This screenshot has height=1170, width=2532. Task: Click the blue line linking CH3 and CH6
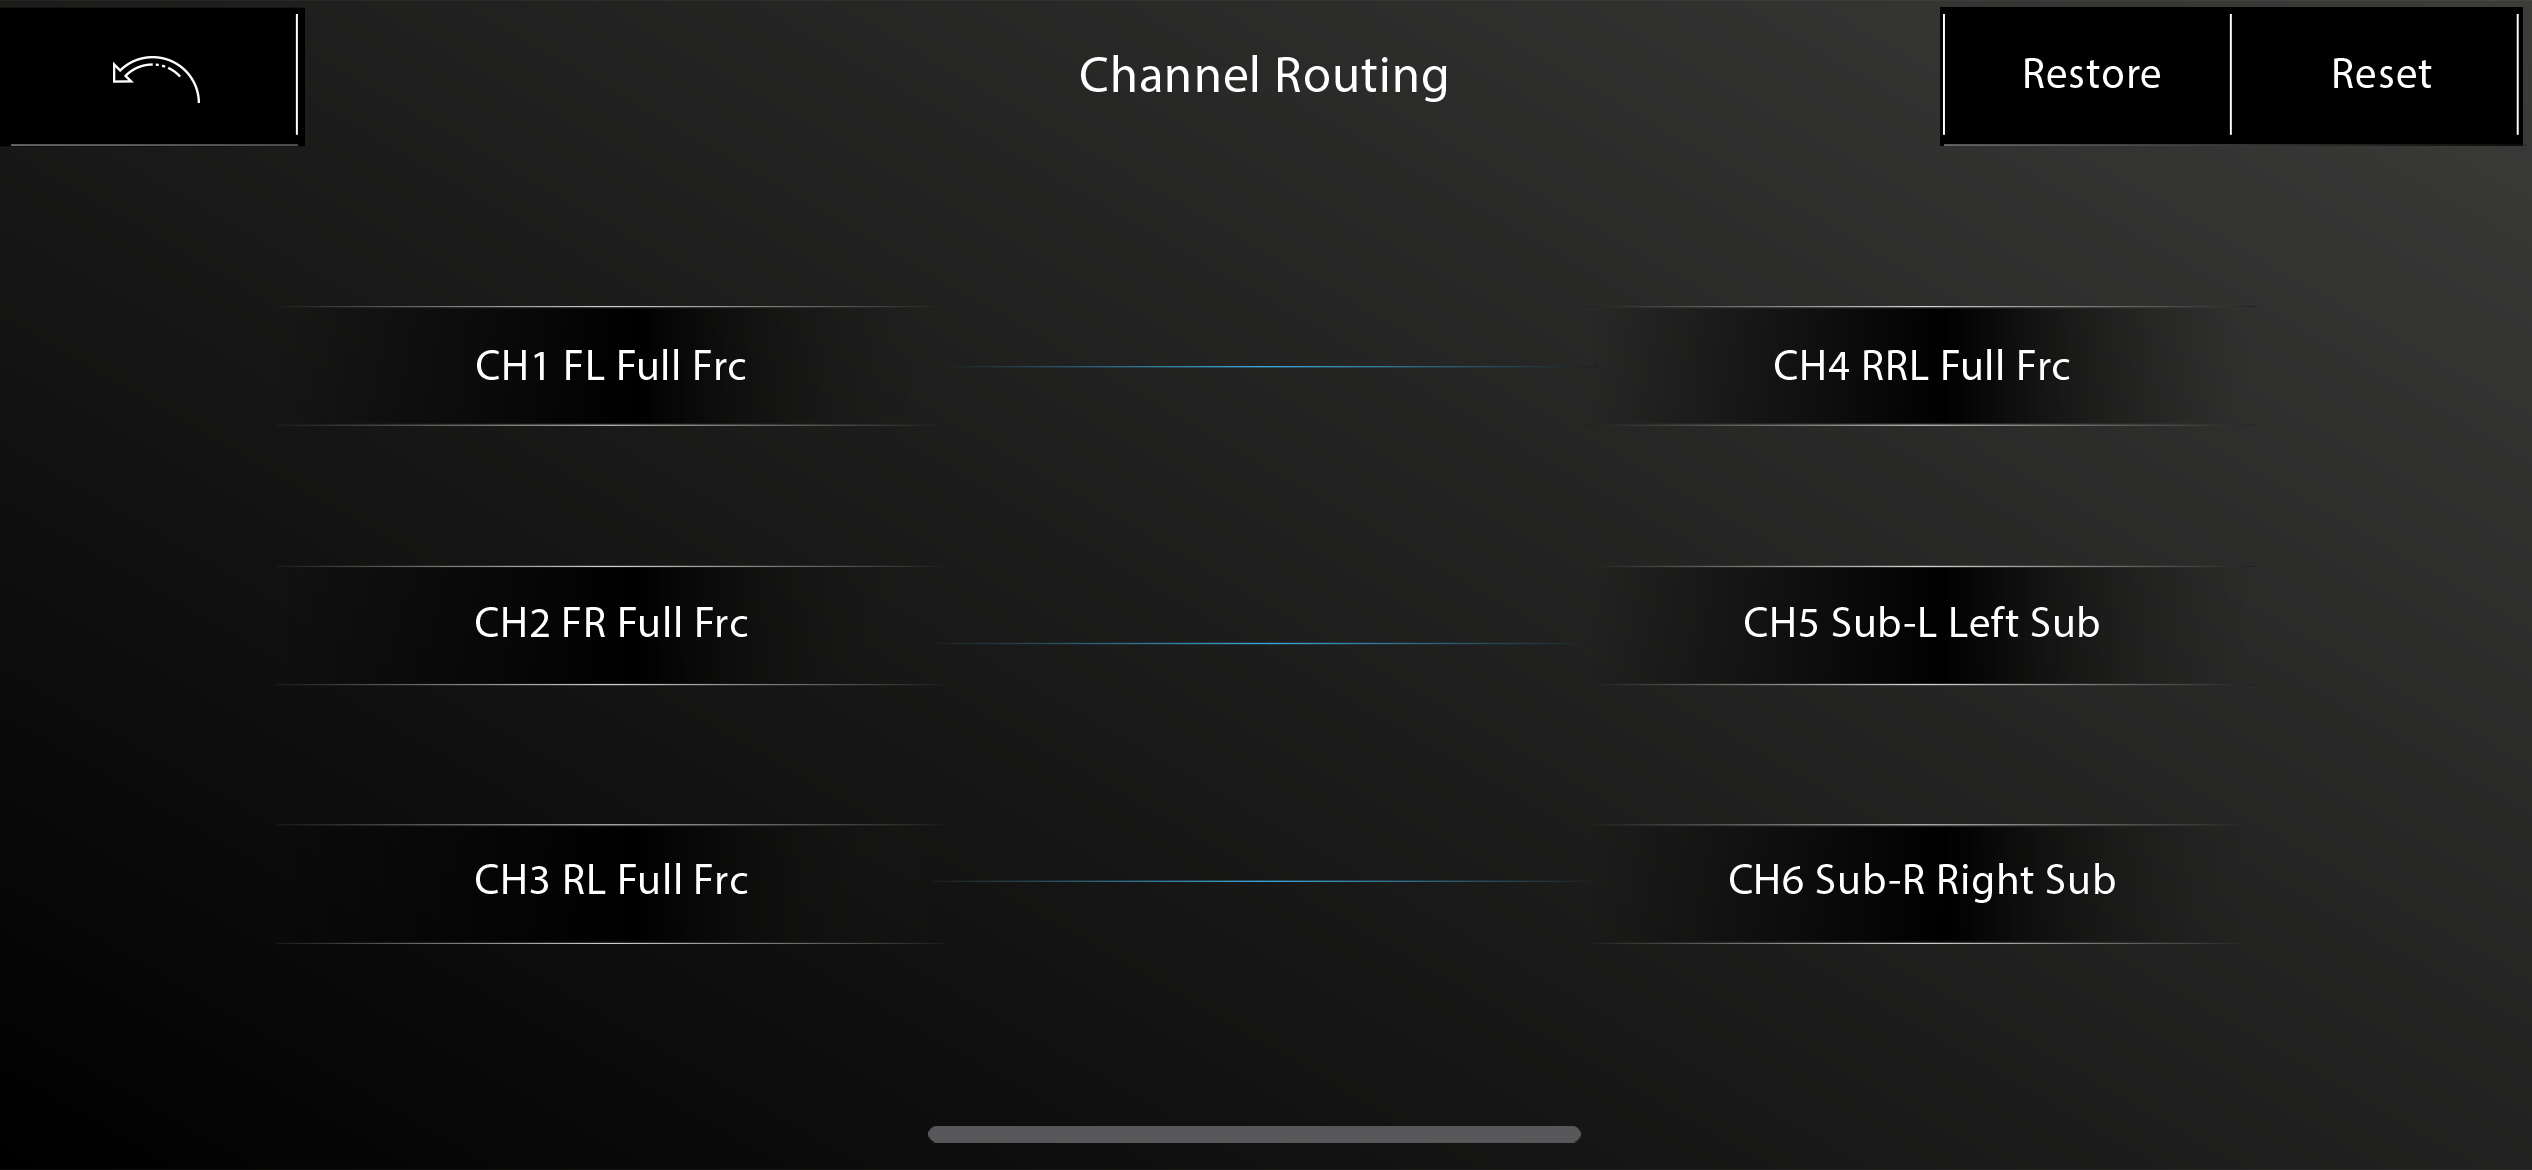coord(1260,881)
